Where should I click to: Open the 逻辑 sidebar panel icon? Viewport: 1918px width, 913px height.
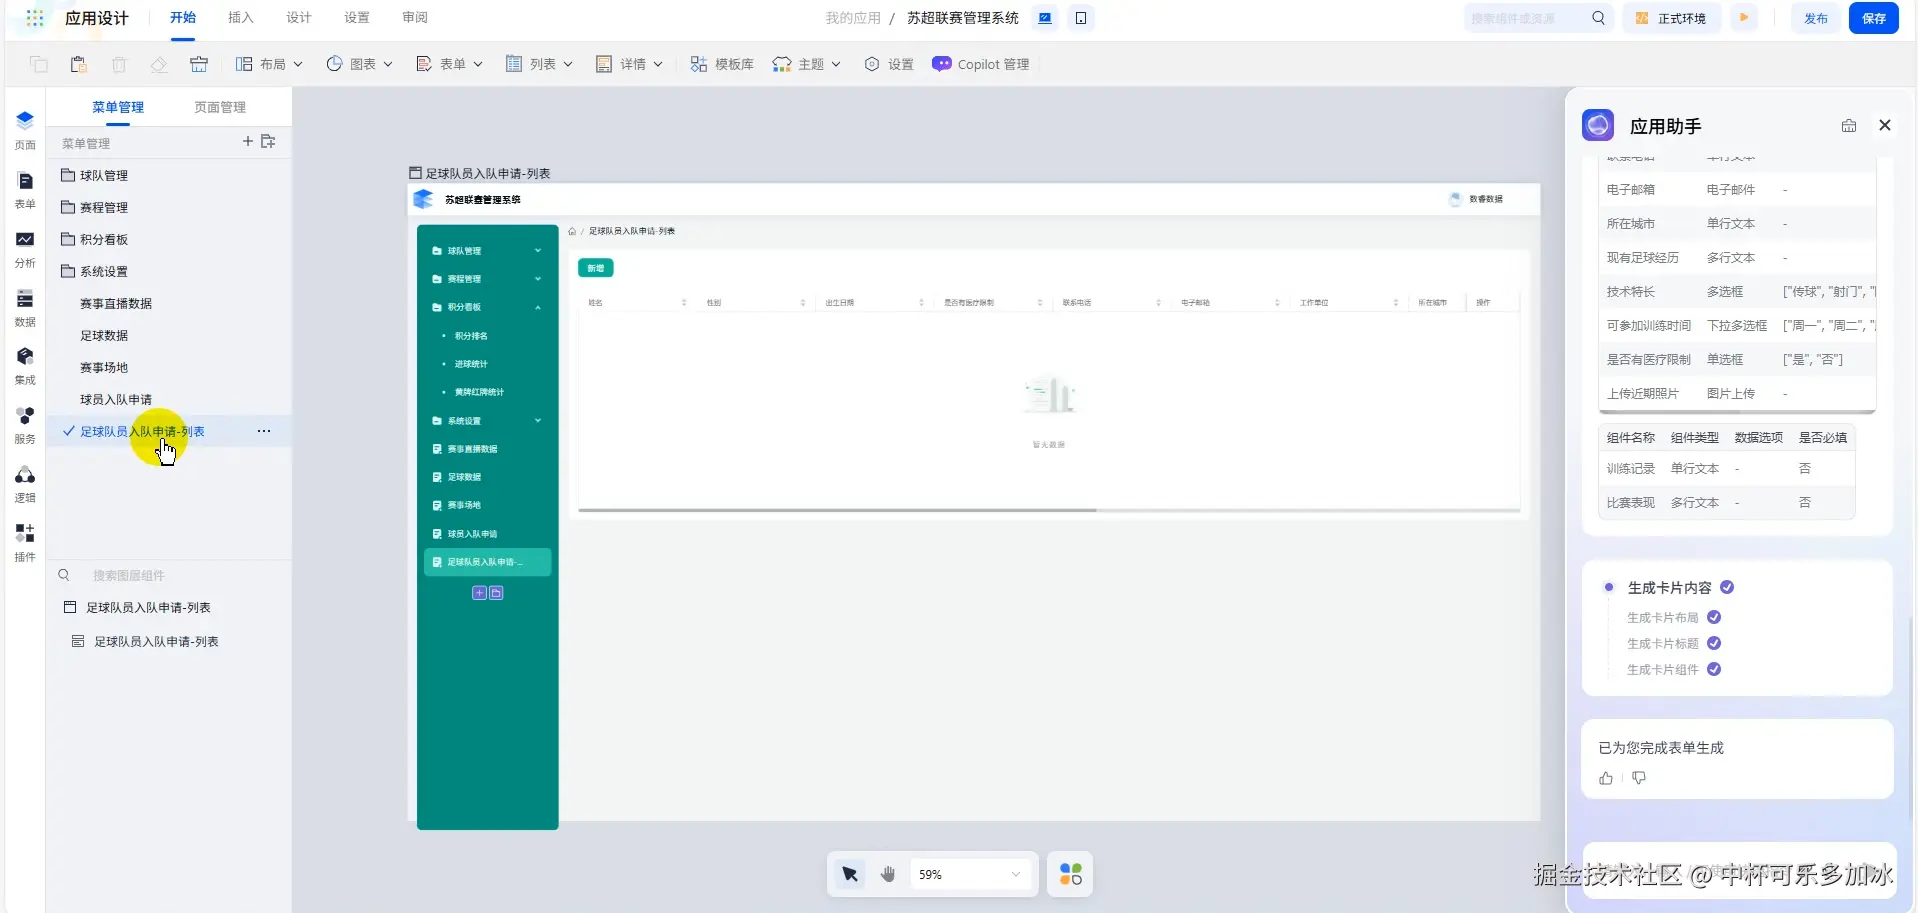(25, 483)
